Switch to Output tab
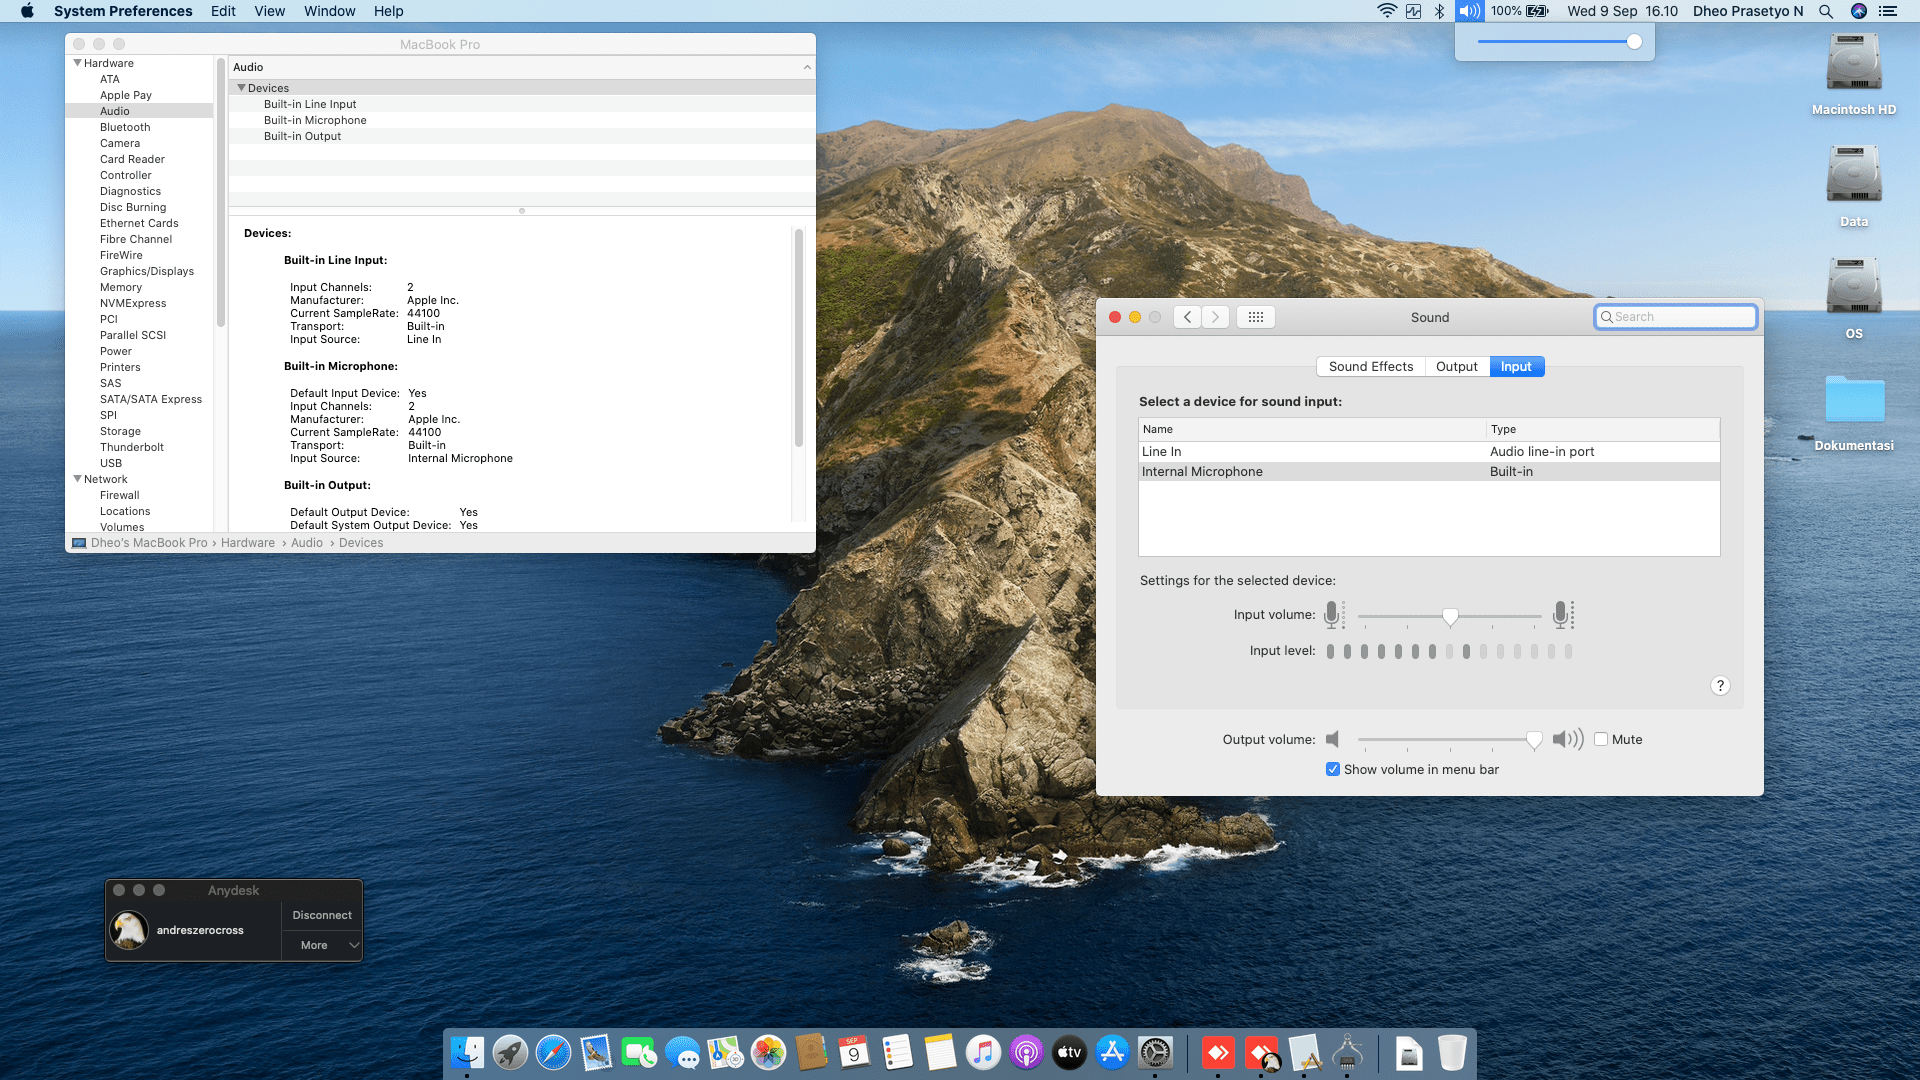1920x1080 pixels. click(1457, 366)
